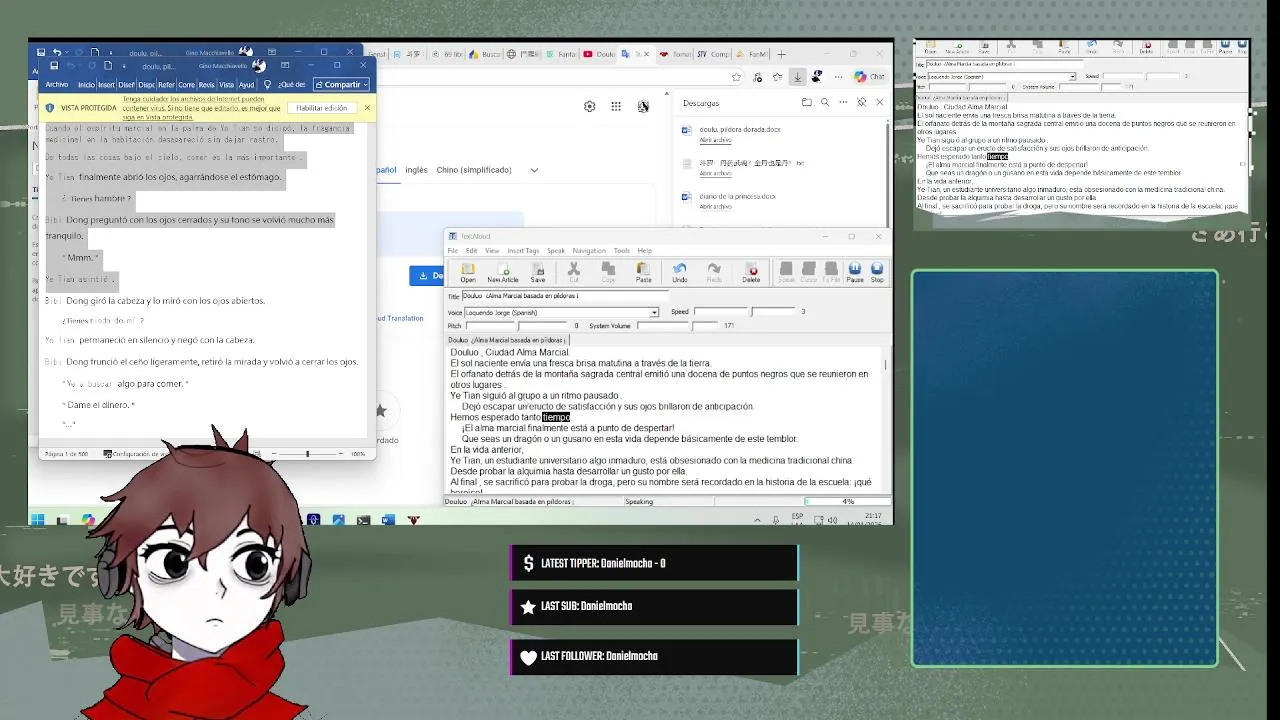The width and height of the screenshot is (1280, 720).
Task: Click the Compartir button in Word
Action: pos(341,85)
